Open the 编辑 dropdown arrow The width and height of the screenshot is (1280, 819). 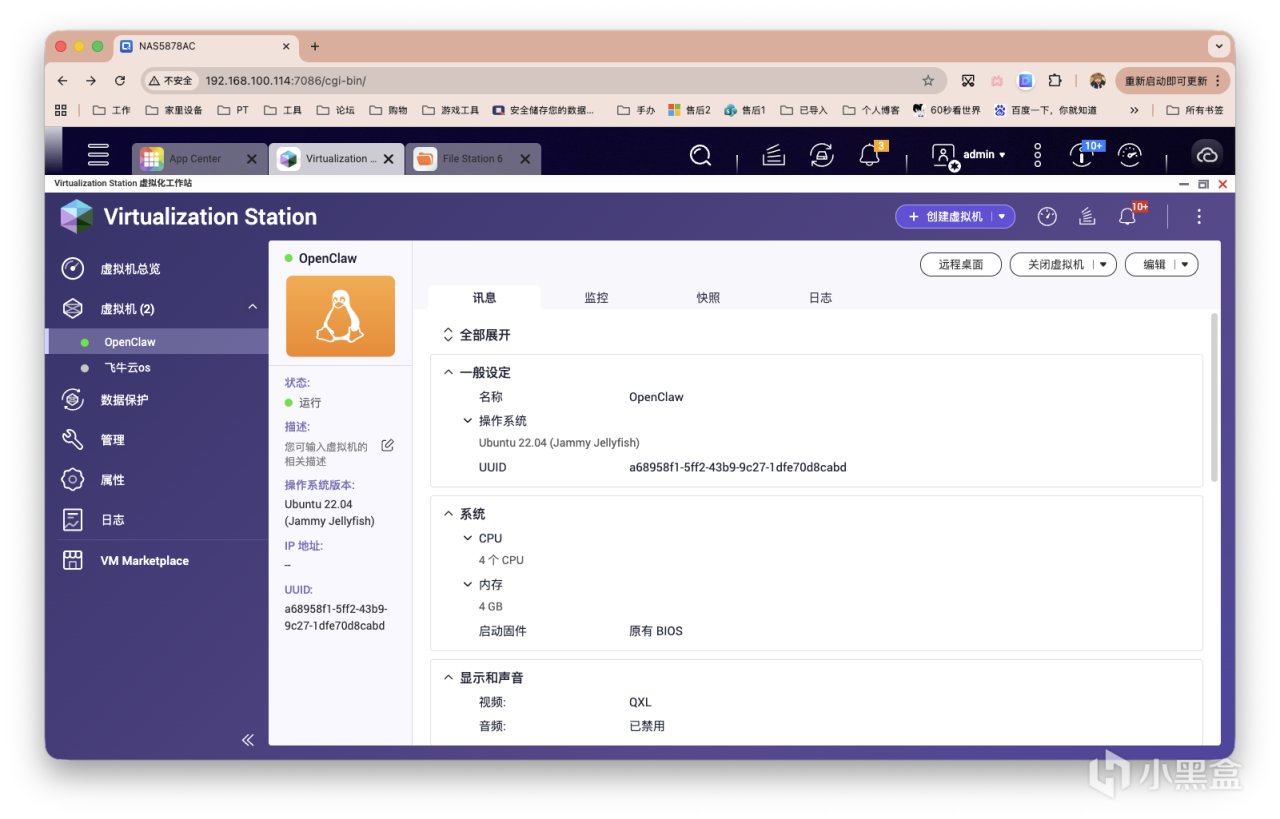coord(1185,265)
